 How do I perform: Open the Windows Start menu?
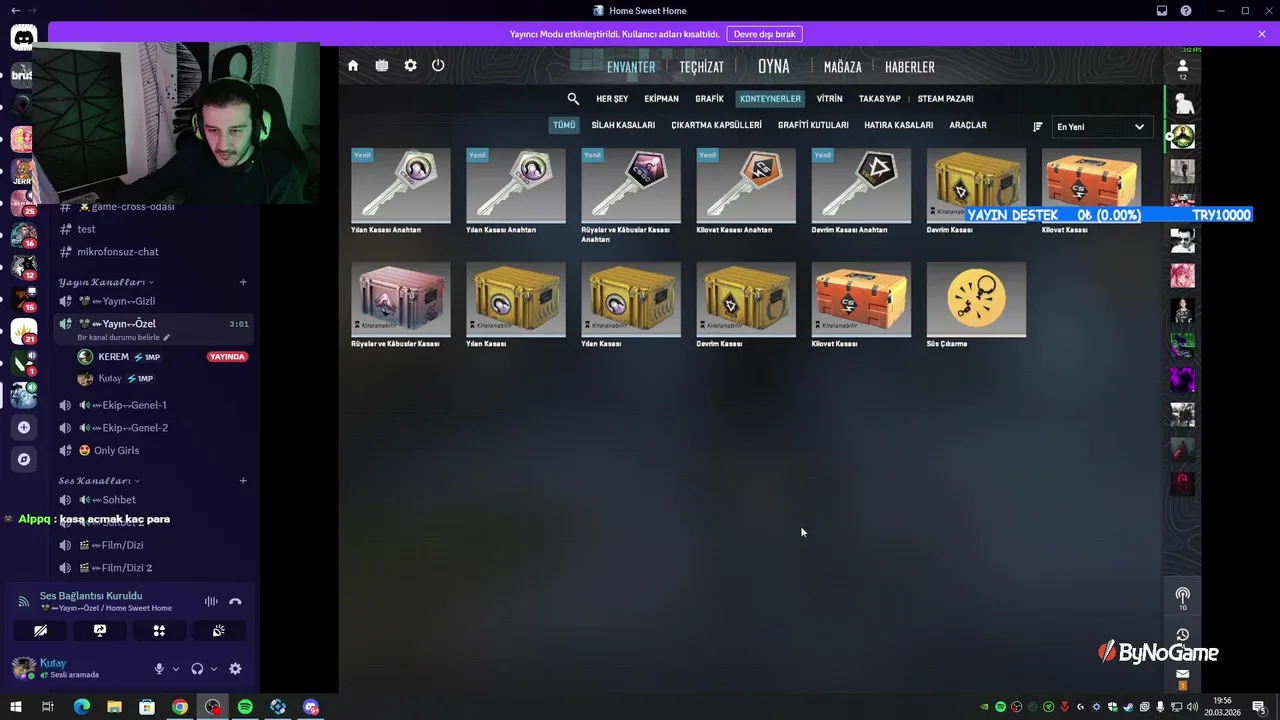pyautogui.click(x=15, y=707)
